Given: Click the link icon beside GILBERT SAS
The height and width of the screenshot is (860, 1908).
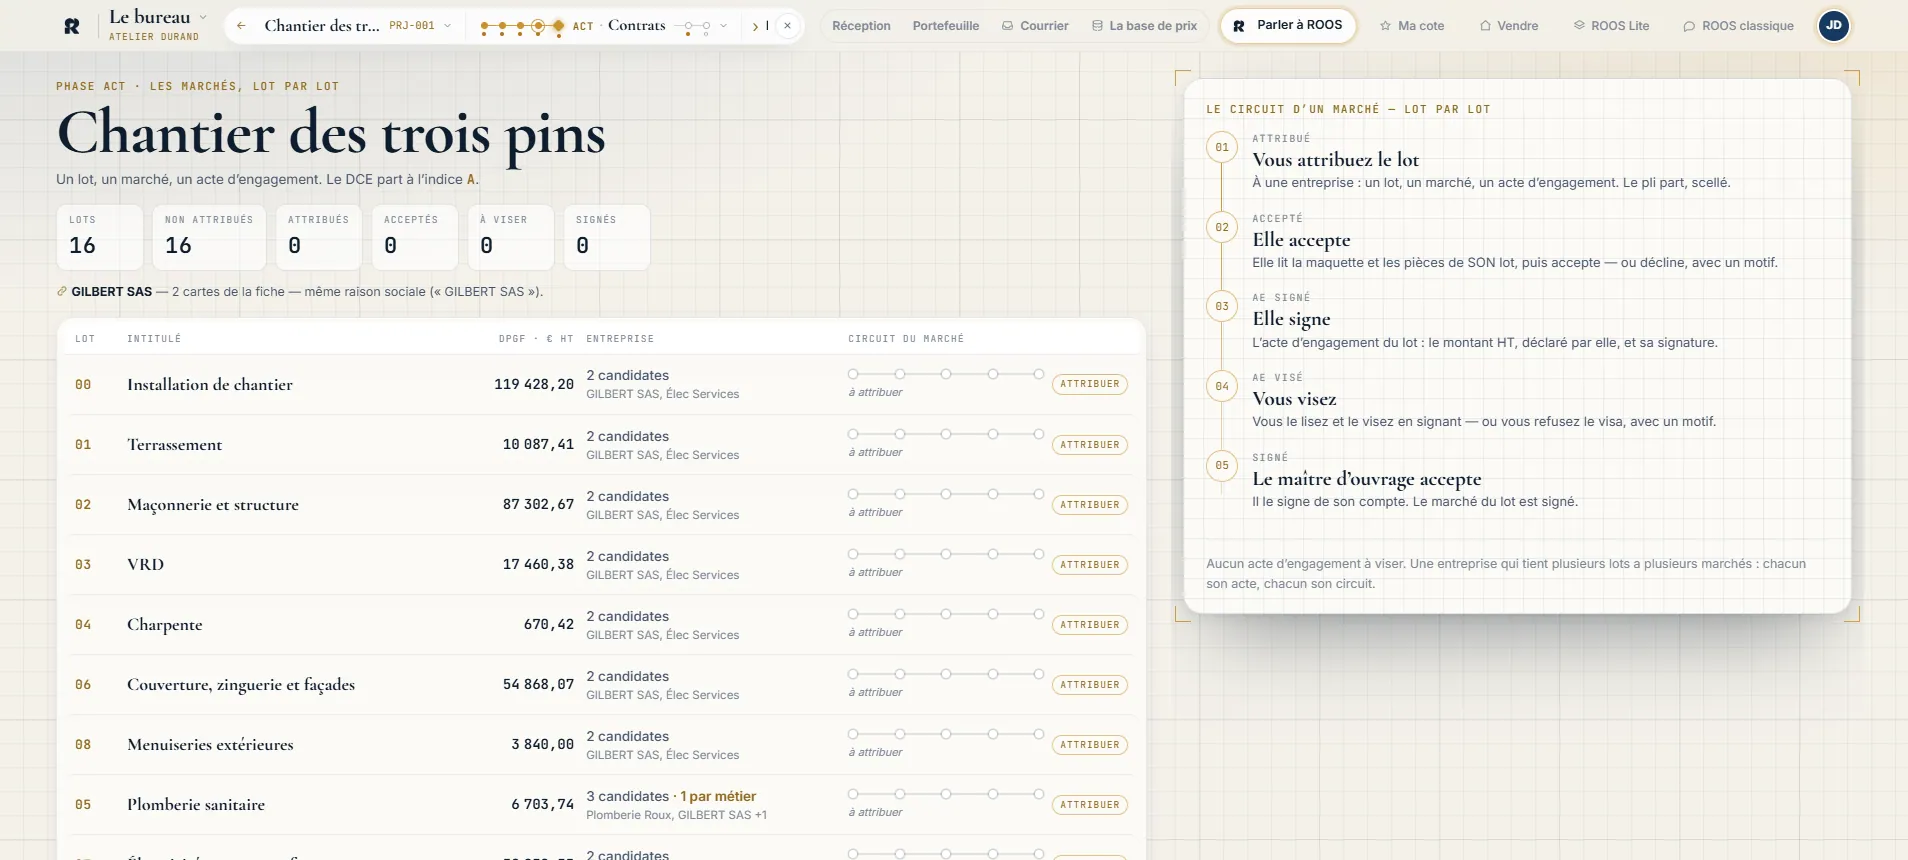Looking at the screenshot, I should pos(62,292).
